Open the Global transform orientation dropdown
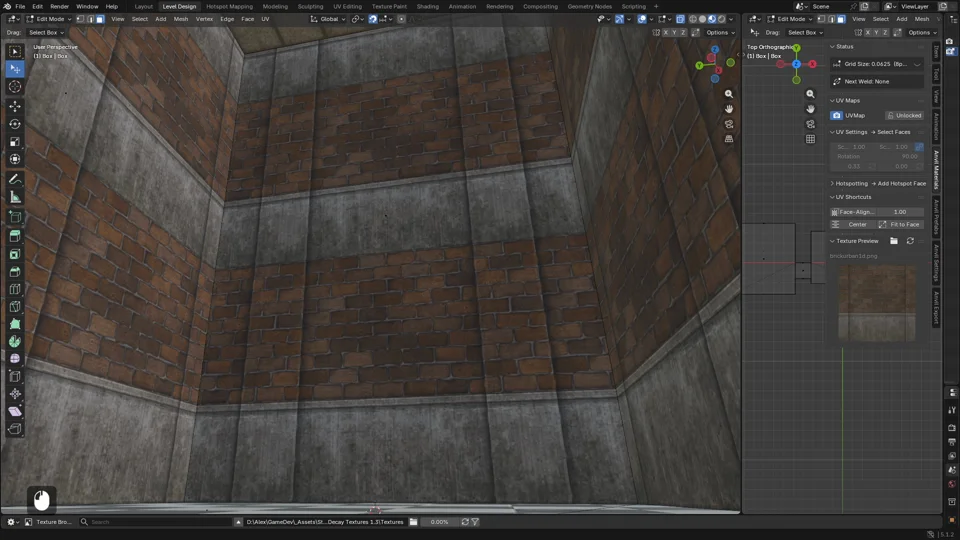 click(x=328, y=19)
